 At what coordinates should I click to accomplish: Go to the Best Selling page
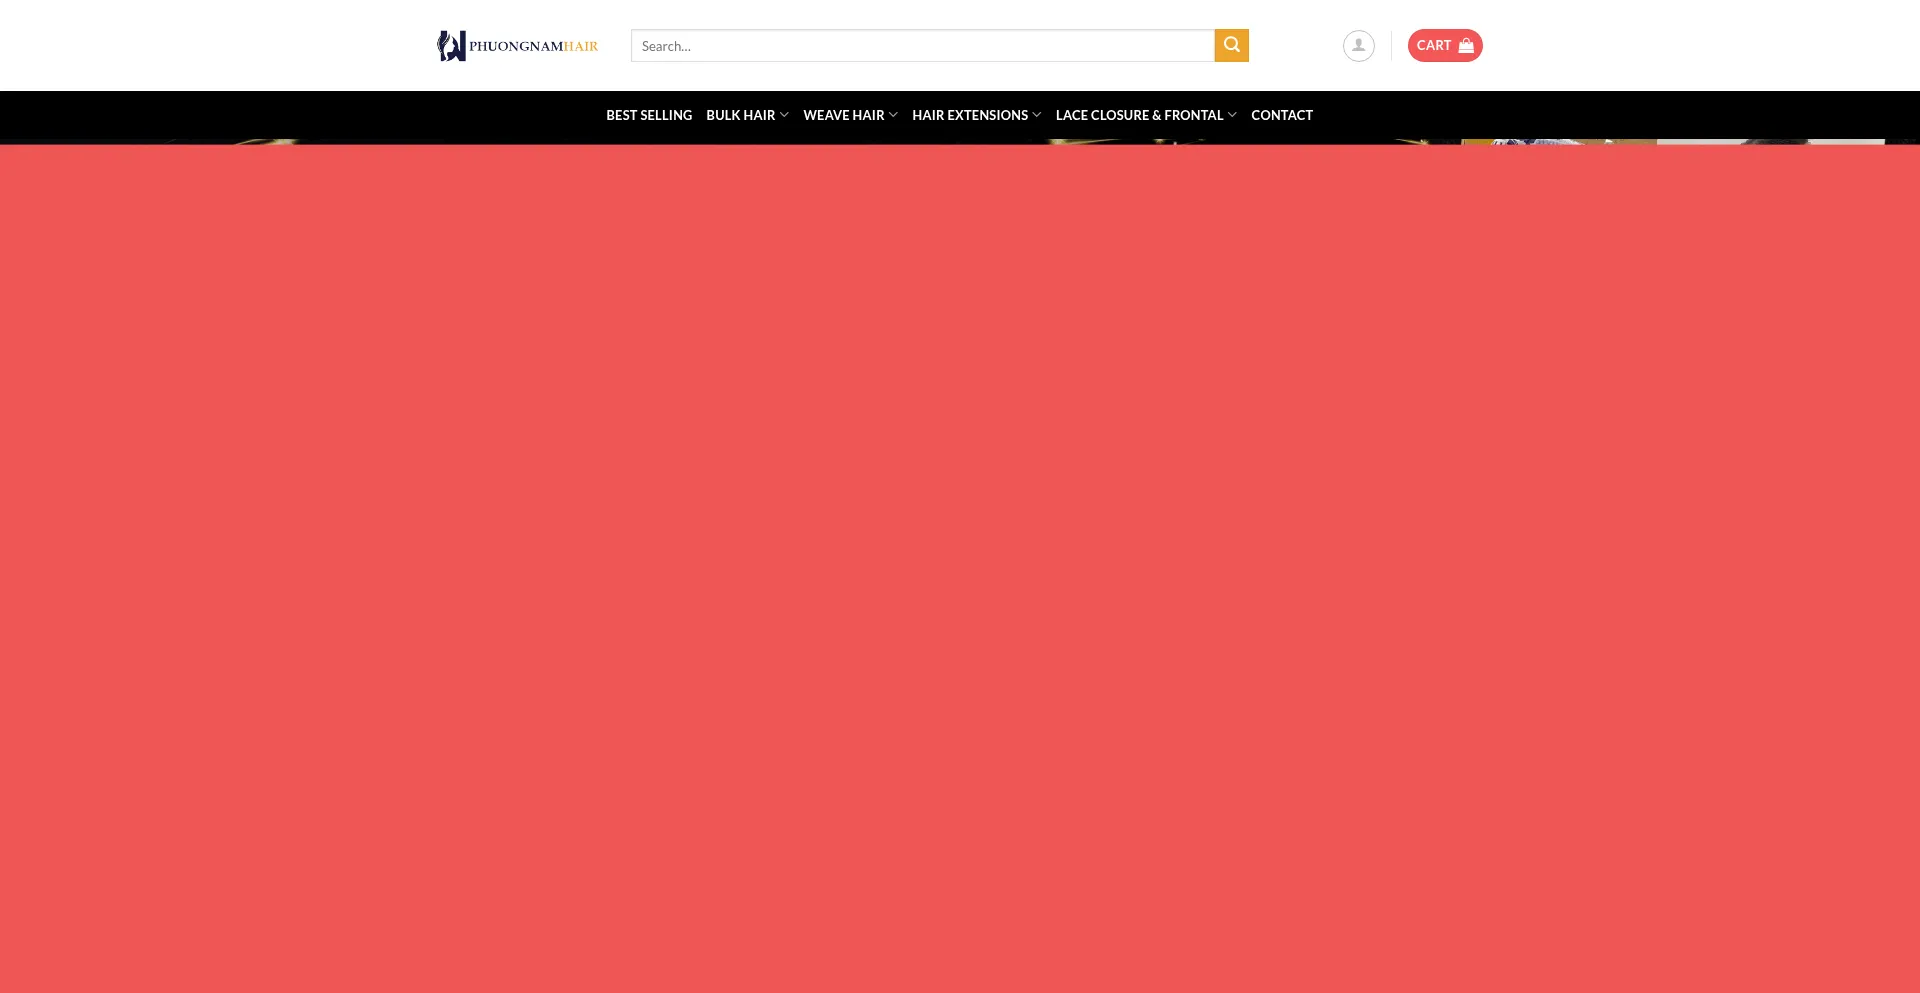coord(648,115)
